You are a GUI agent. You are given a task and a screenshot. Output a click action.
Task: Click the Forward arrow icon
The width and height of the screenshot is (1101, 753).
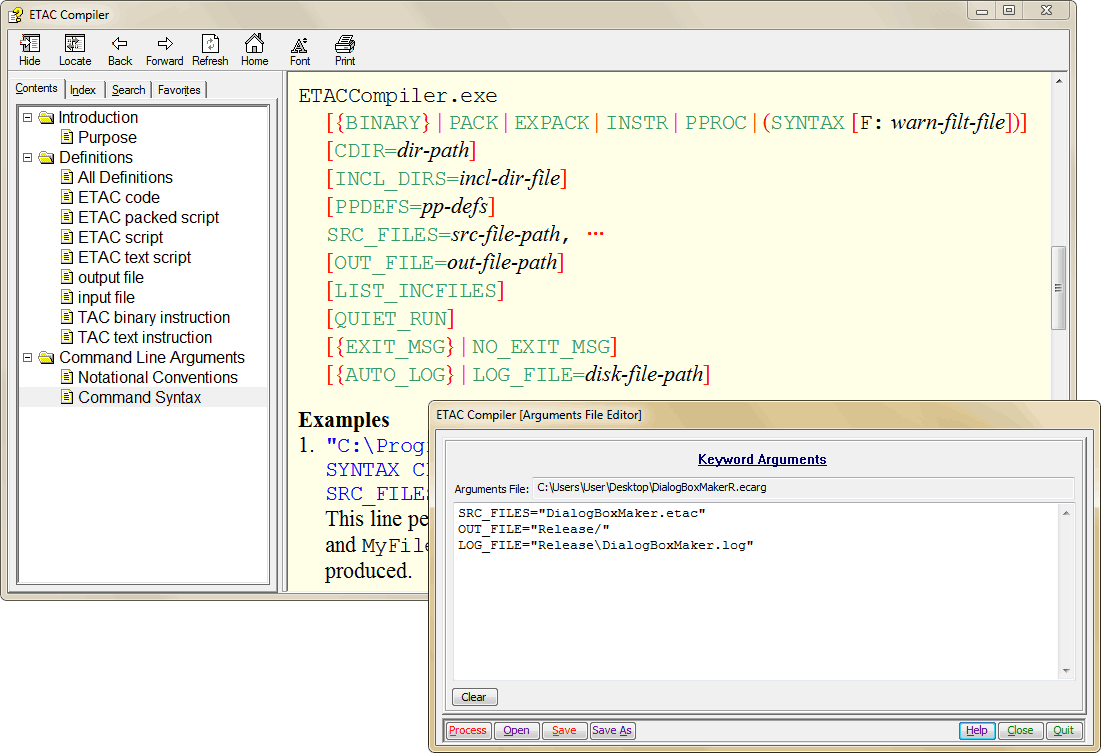[165, 49]
